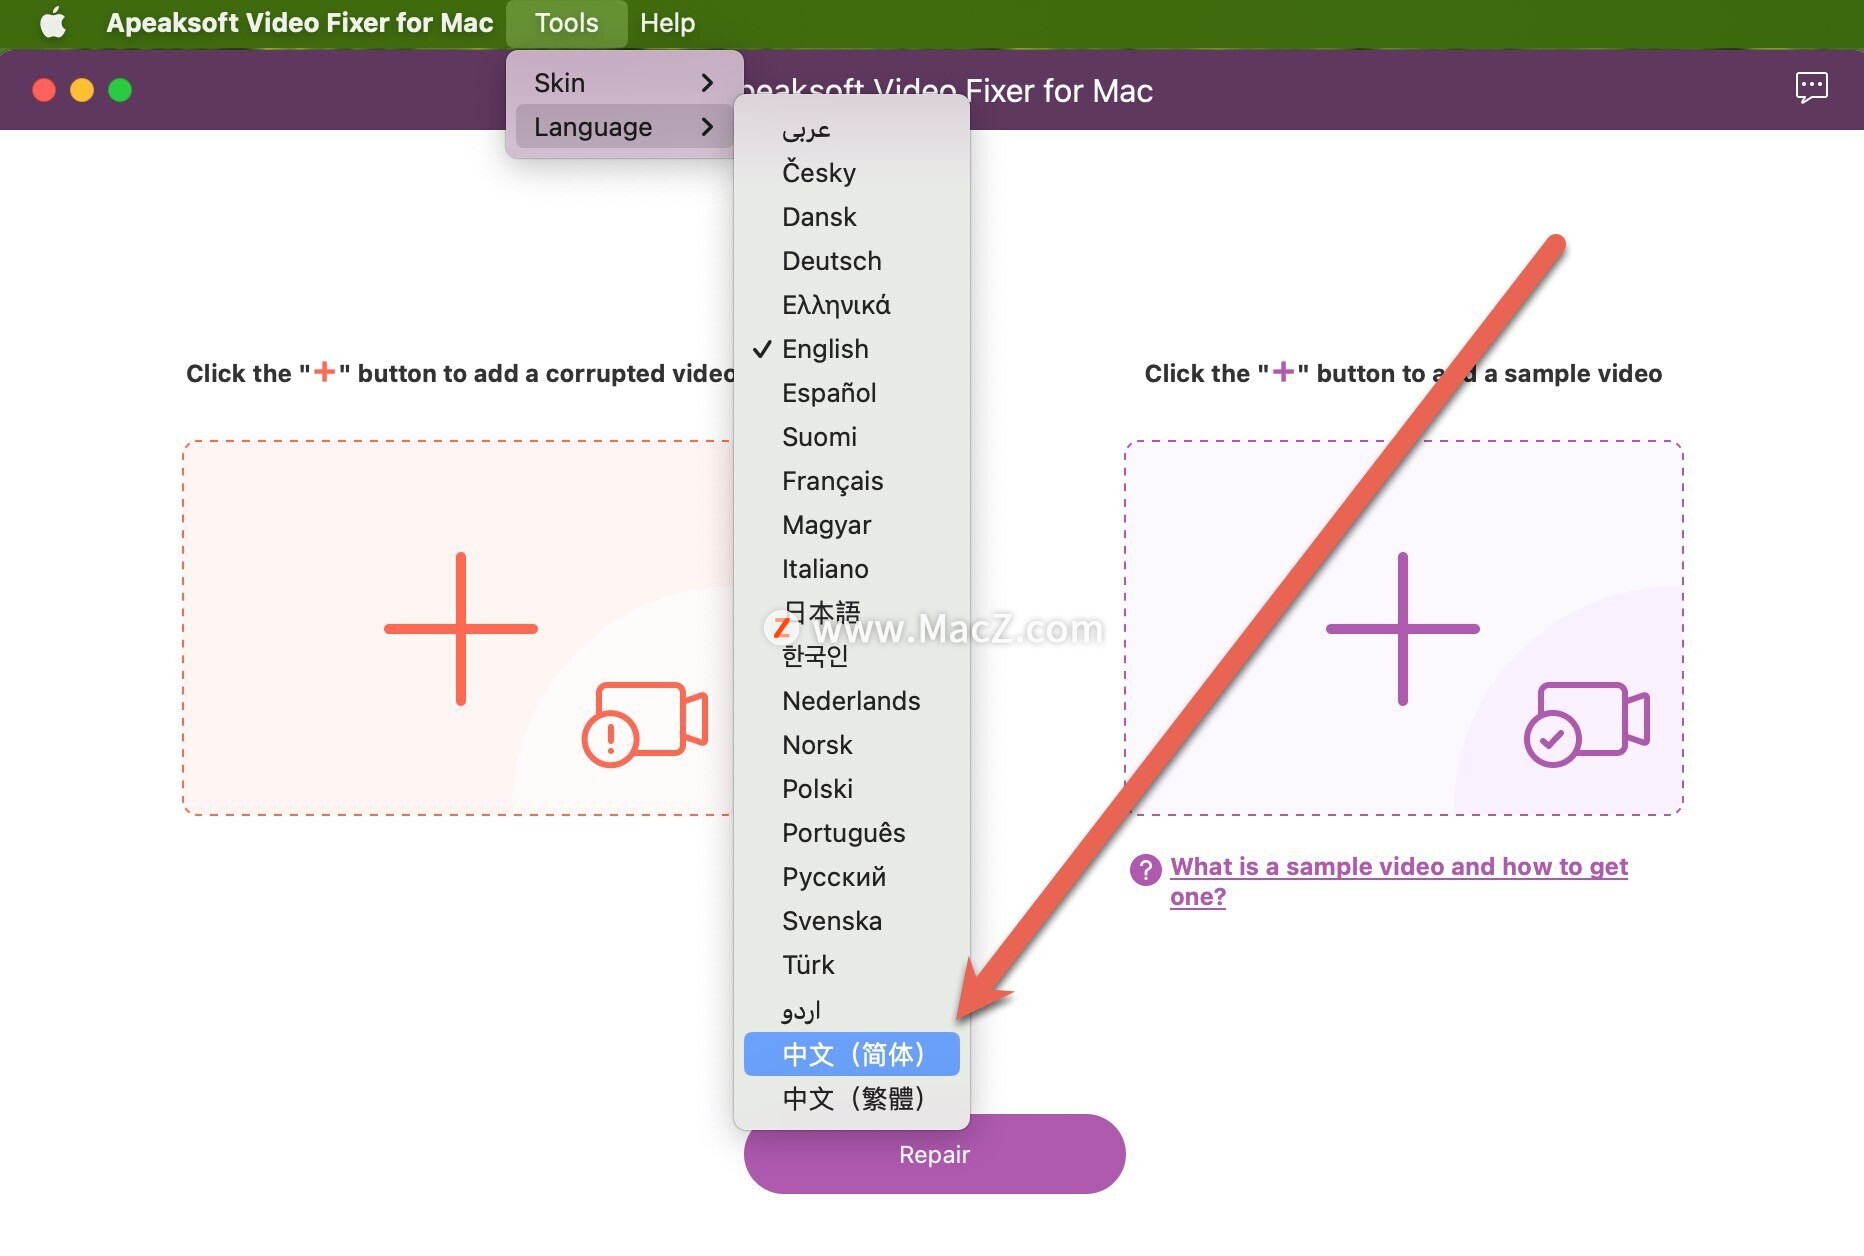
Task: Open the Apeaksoft Video Fixer for Mac menu
Action: tap(299, 22)
